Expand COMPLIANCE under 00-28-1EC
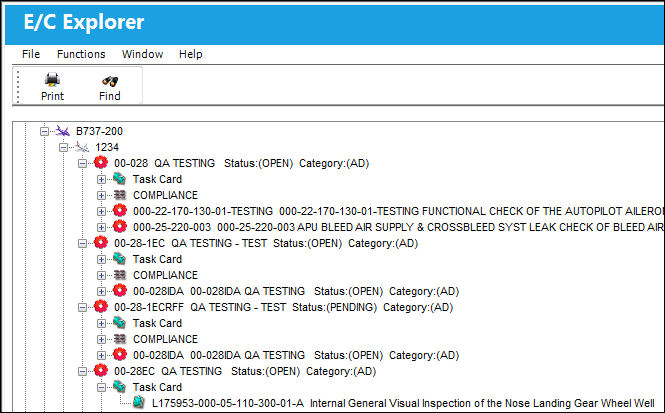 click(x=101, y=276)
